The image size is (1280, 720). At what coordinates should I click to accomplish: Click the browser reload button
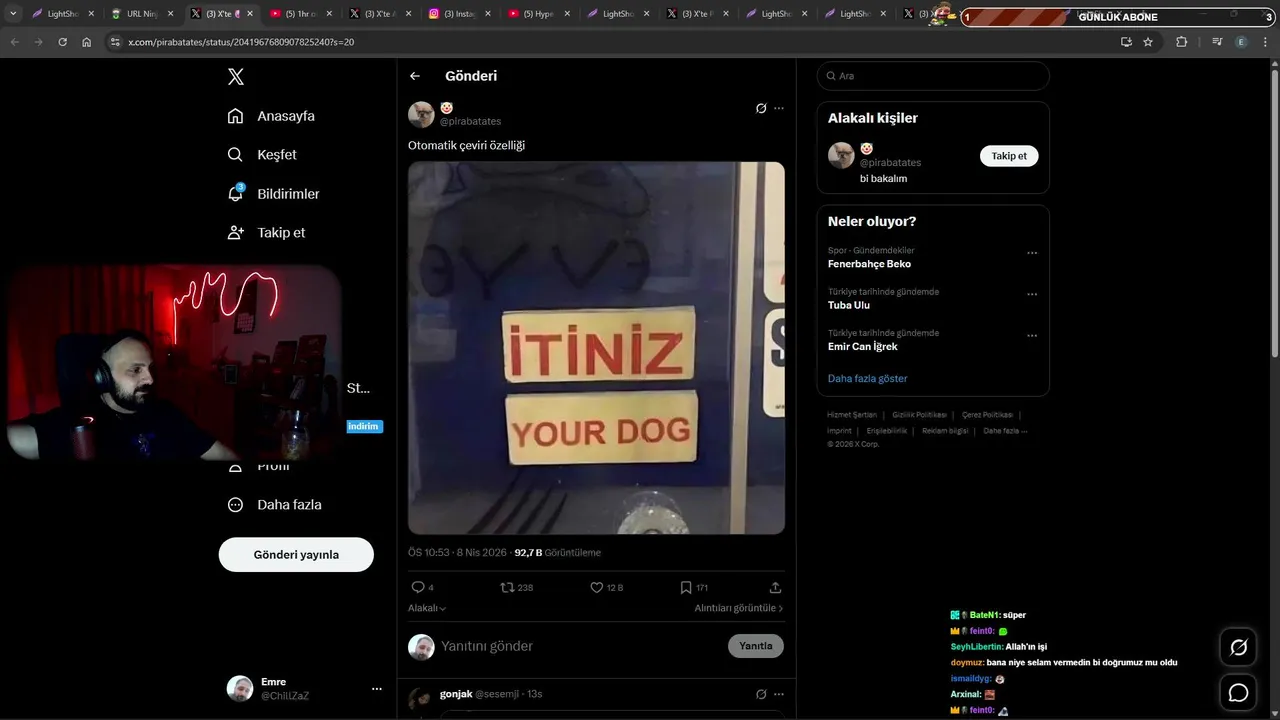coord(62,42)
